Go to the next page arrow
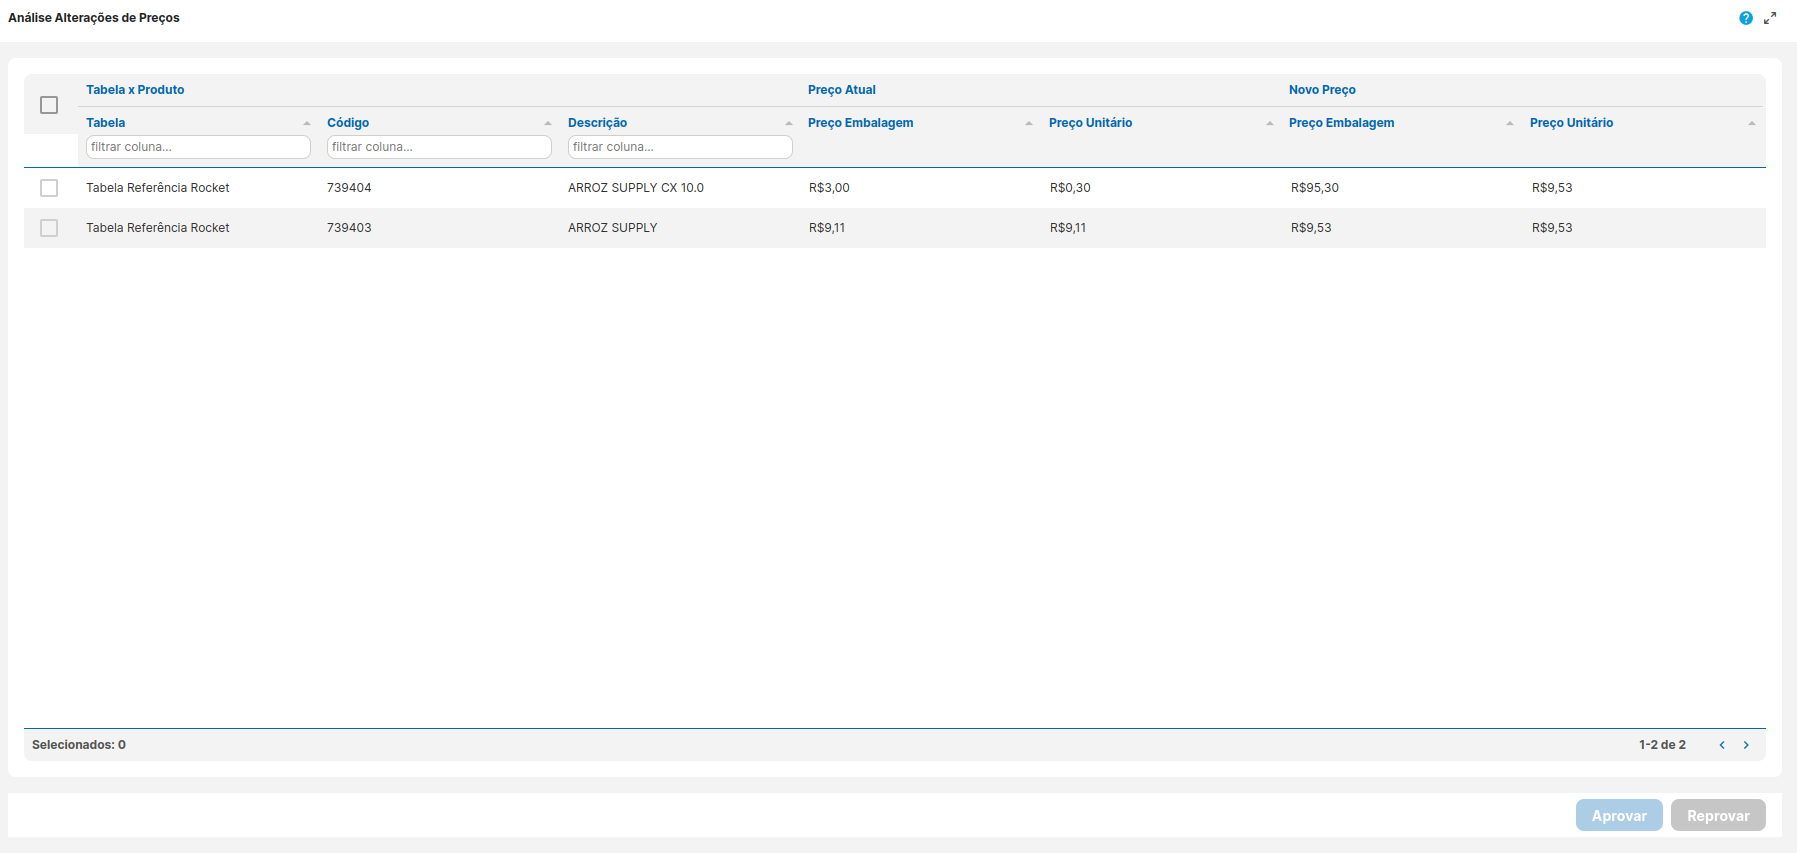 tap(1746, 745)
